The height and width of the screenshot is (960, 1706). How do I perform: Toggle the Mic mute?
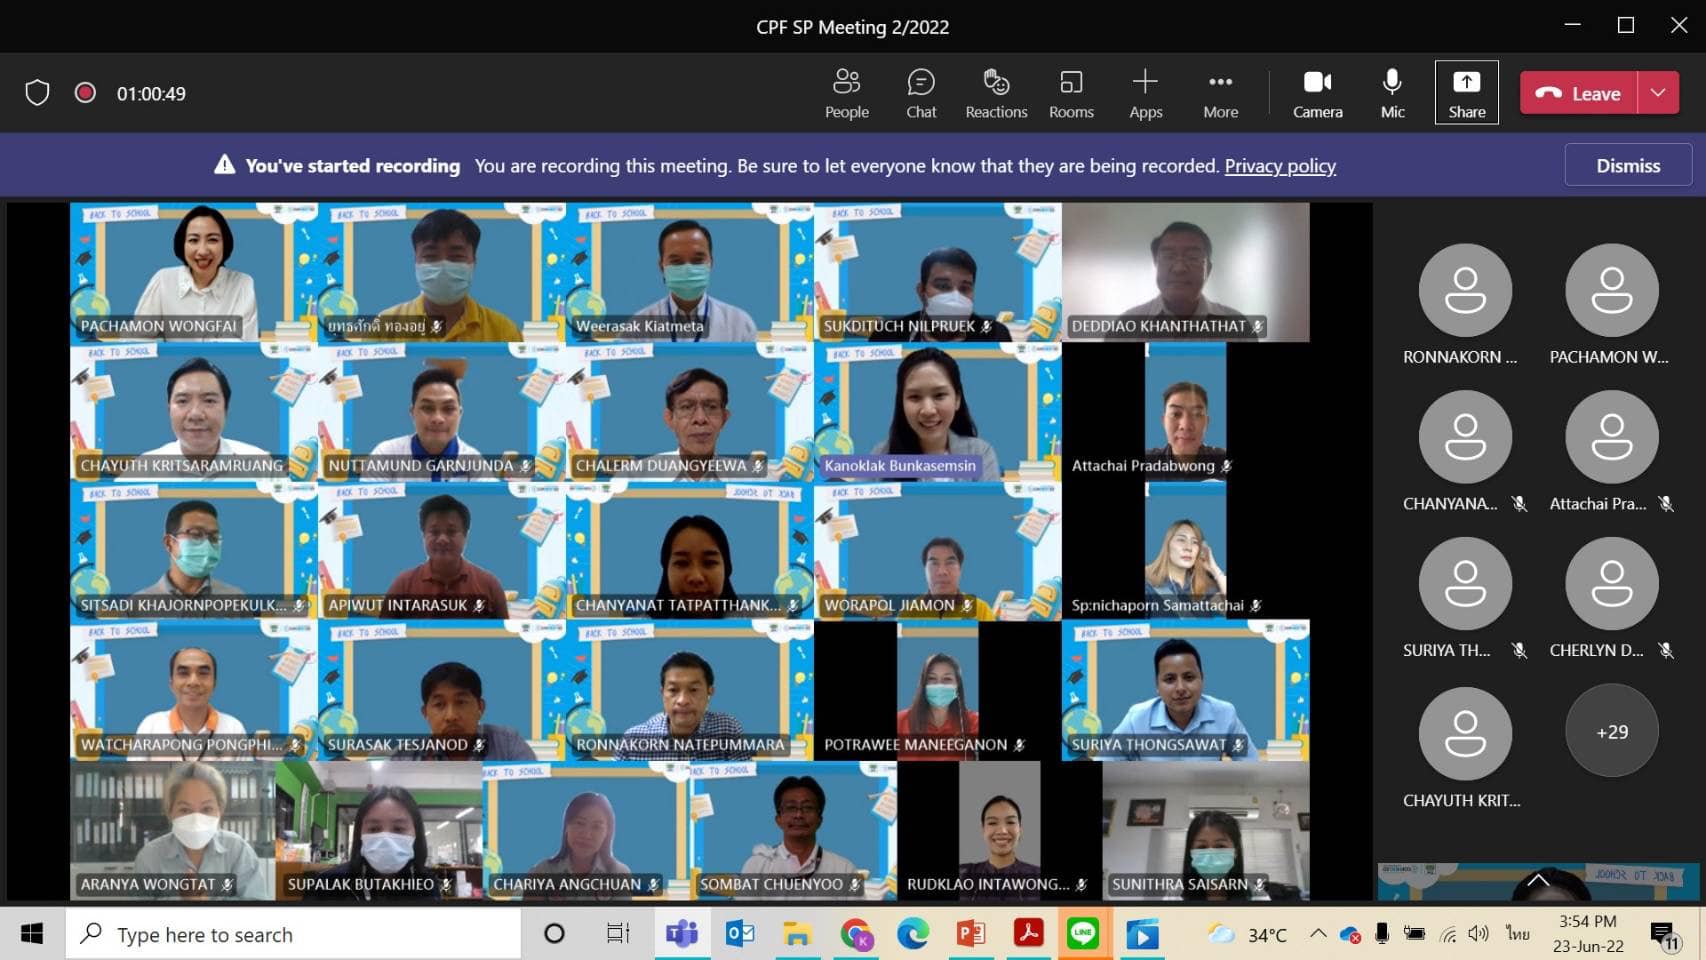(x=1392, y=93)
